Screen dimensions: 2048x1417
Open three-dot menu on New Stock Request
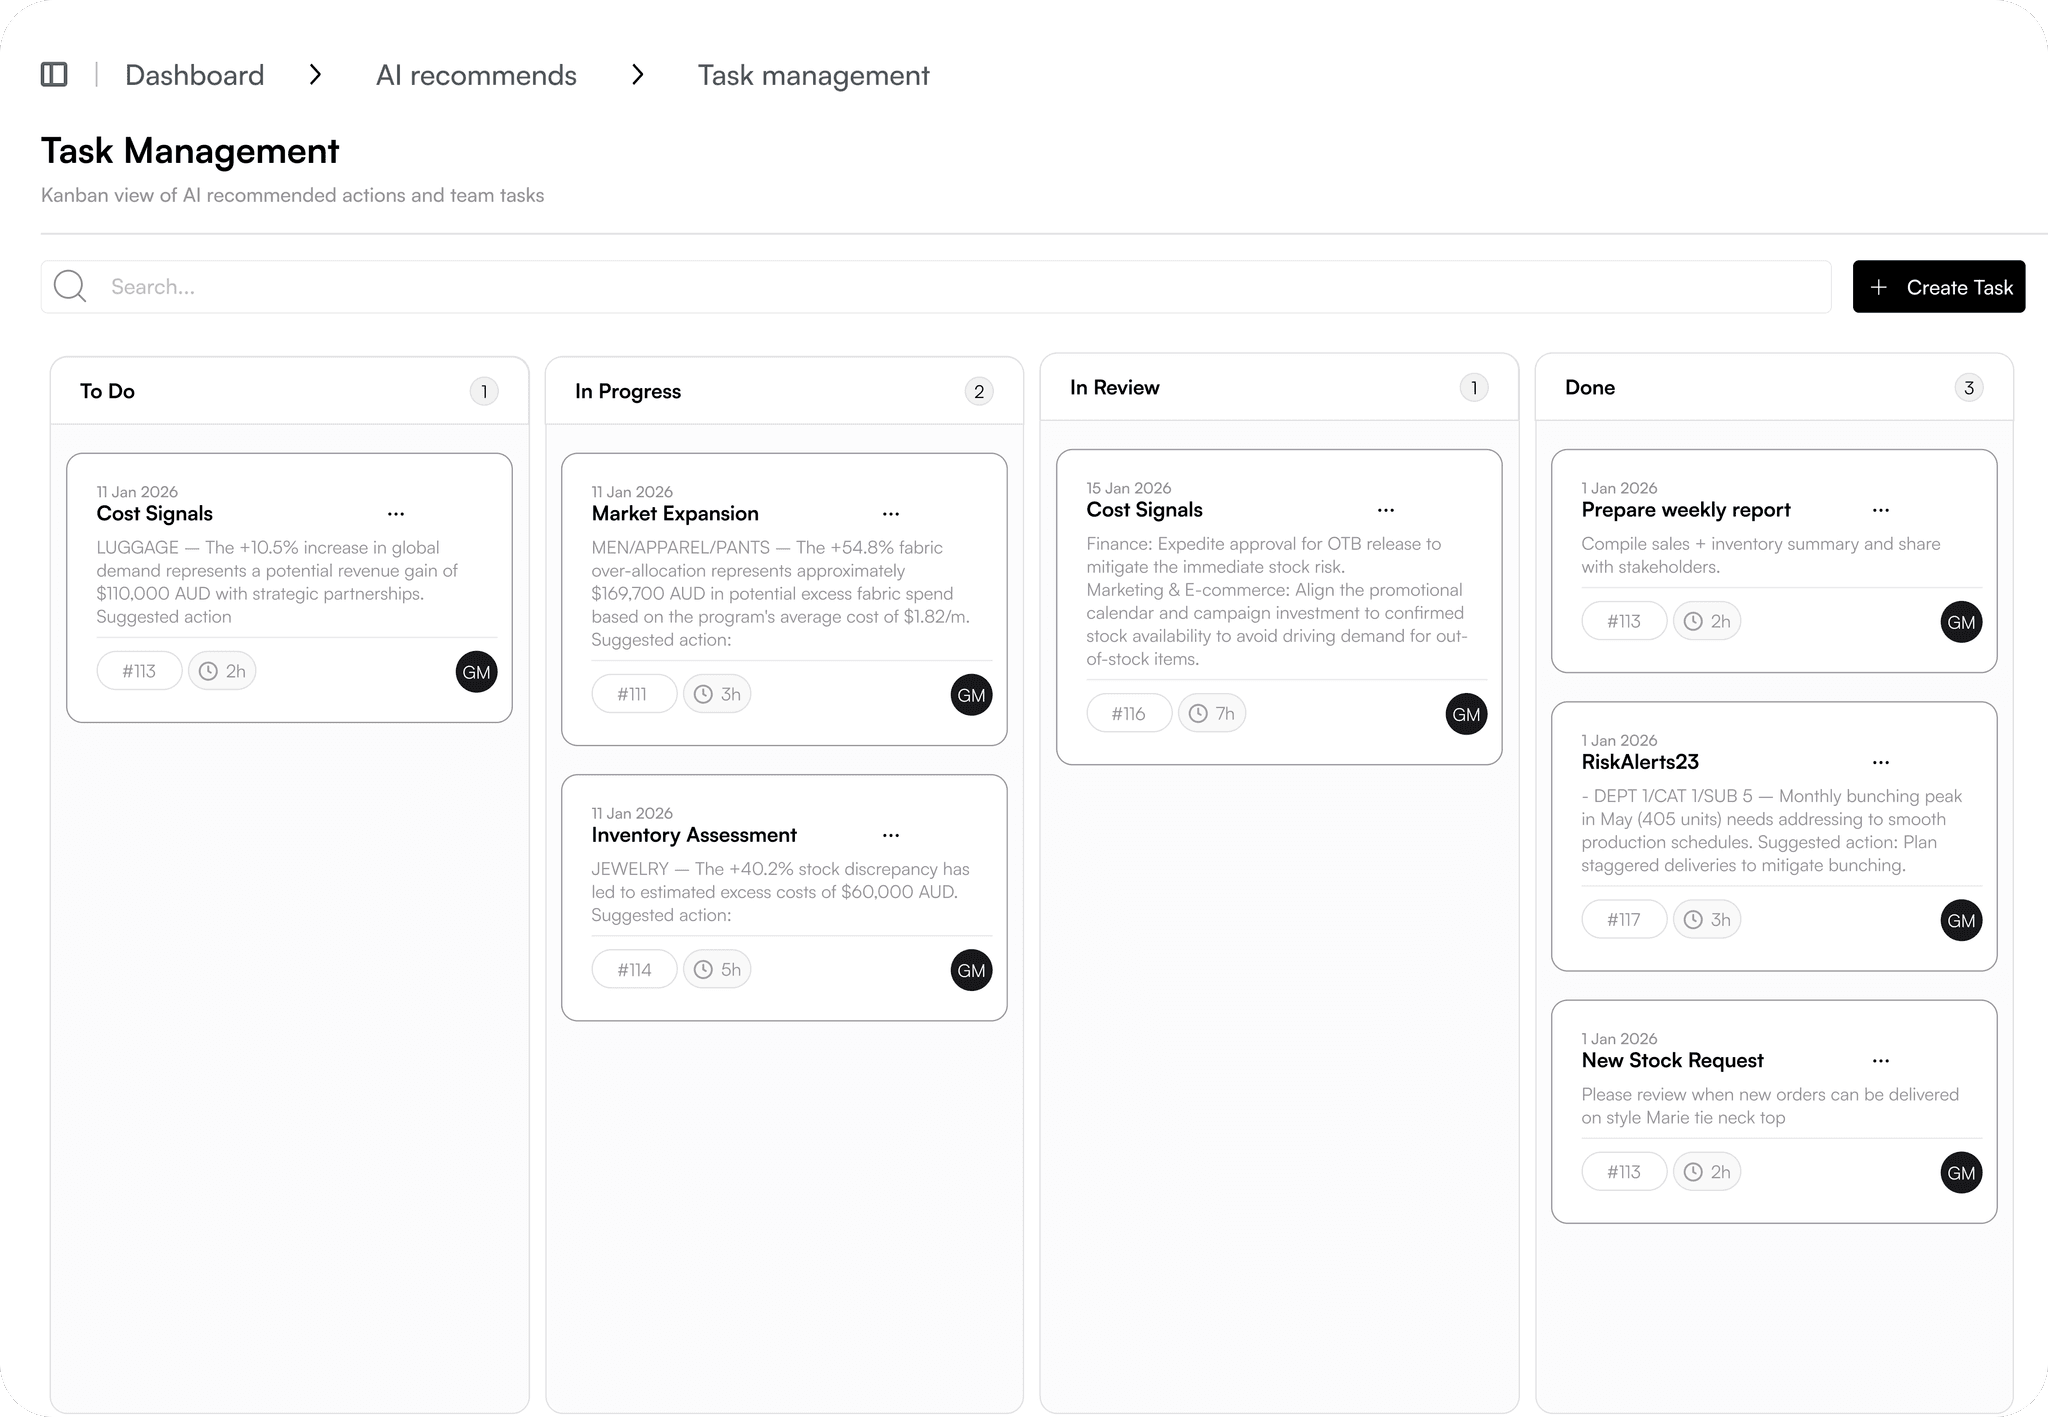point(1880,1061)
